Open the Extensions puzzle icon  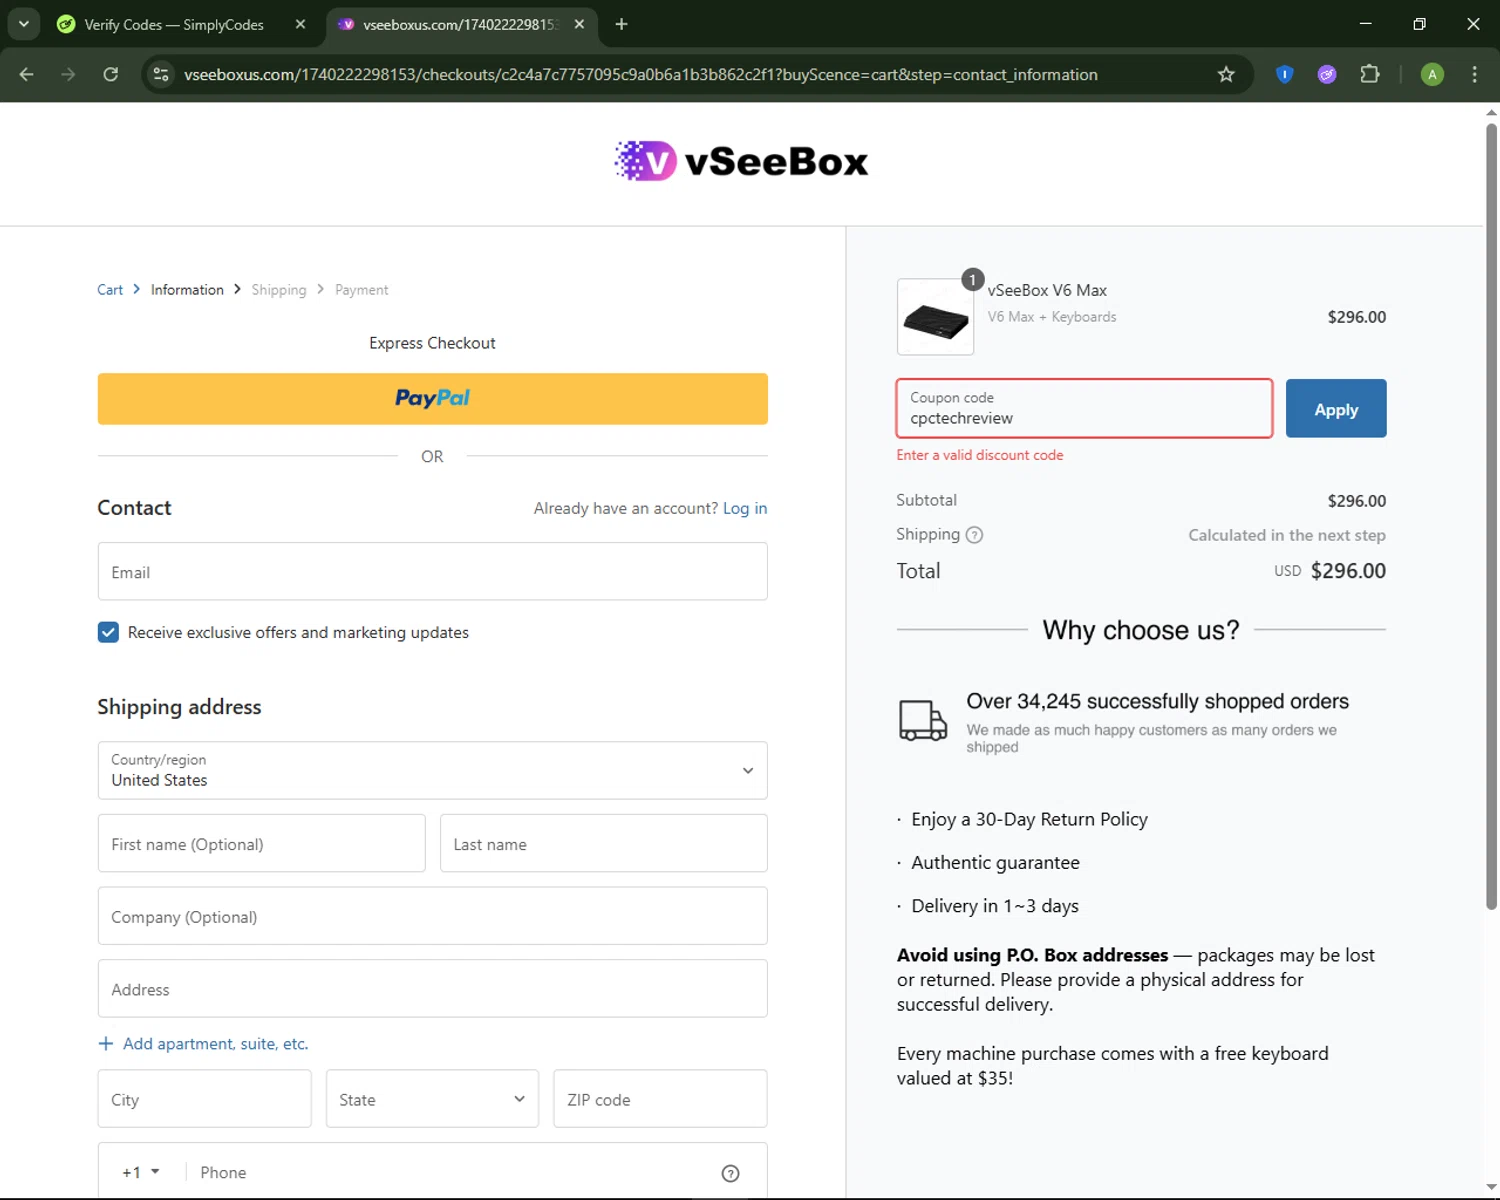click(1370, 74)
